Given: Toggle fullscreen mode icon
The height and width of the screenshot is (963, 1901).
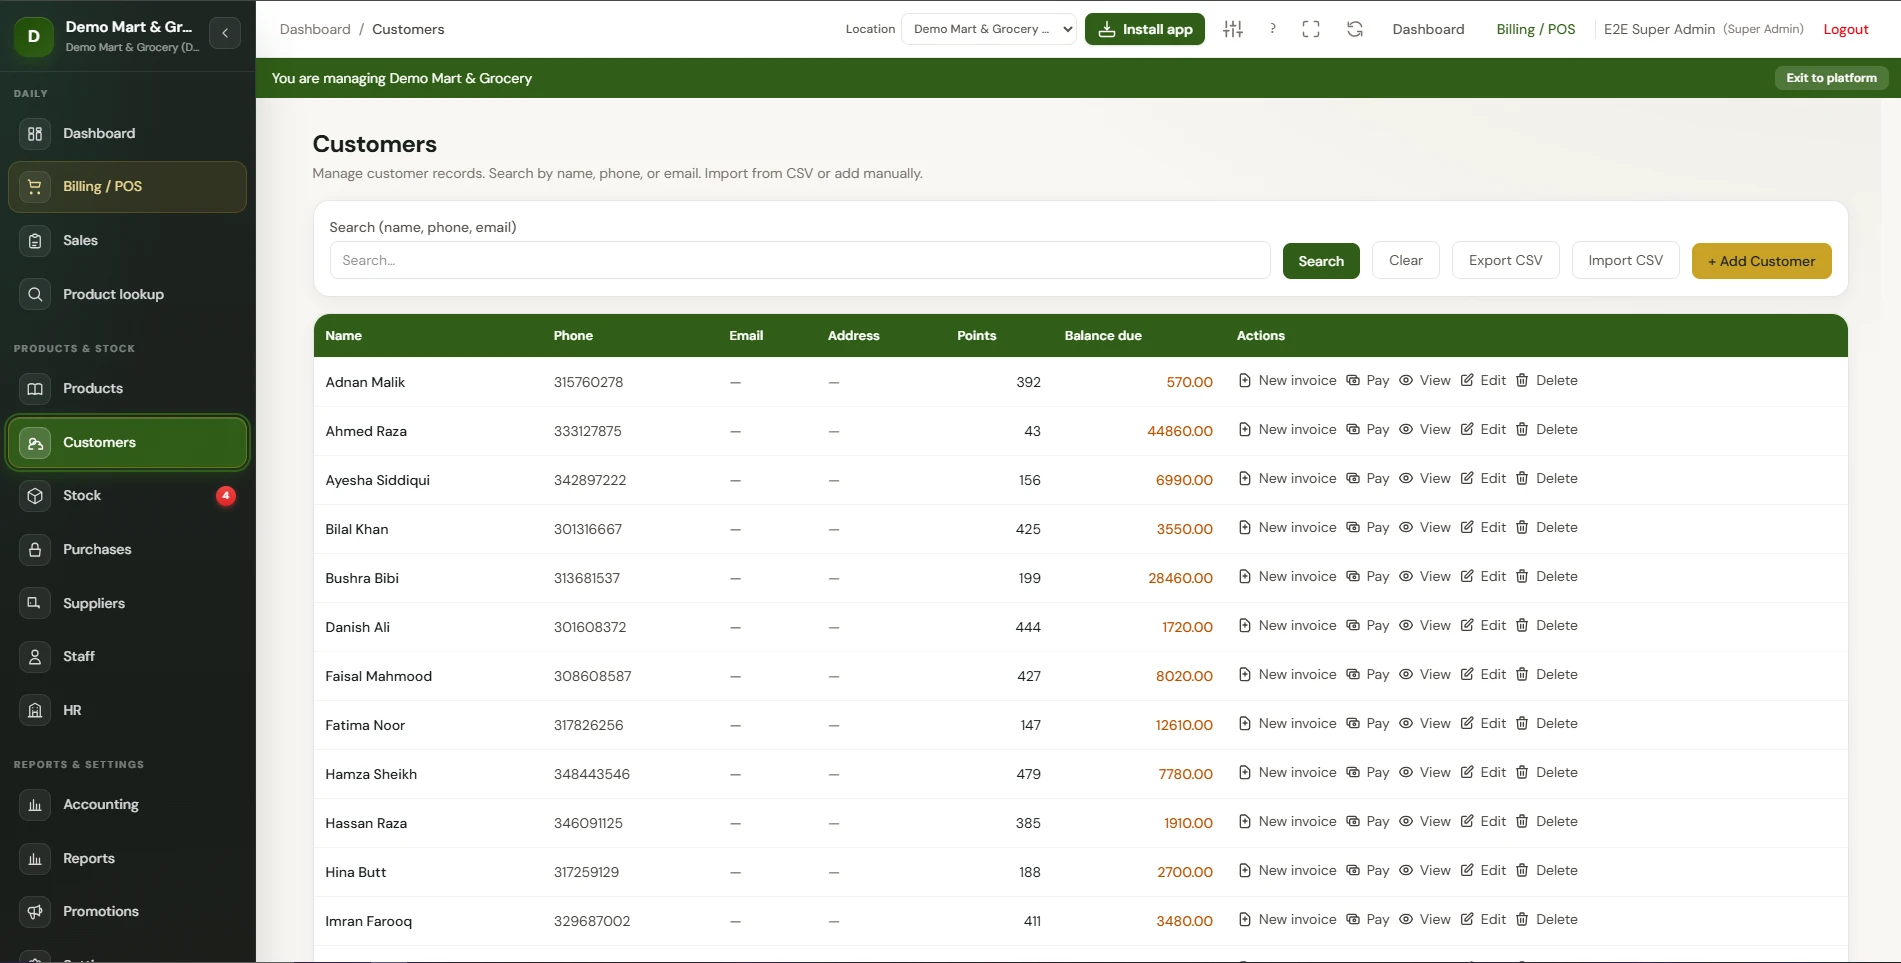Looking at the screenshot, I should tap(1311, 29).
